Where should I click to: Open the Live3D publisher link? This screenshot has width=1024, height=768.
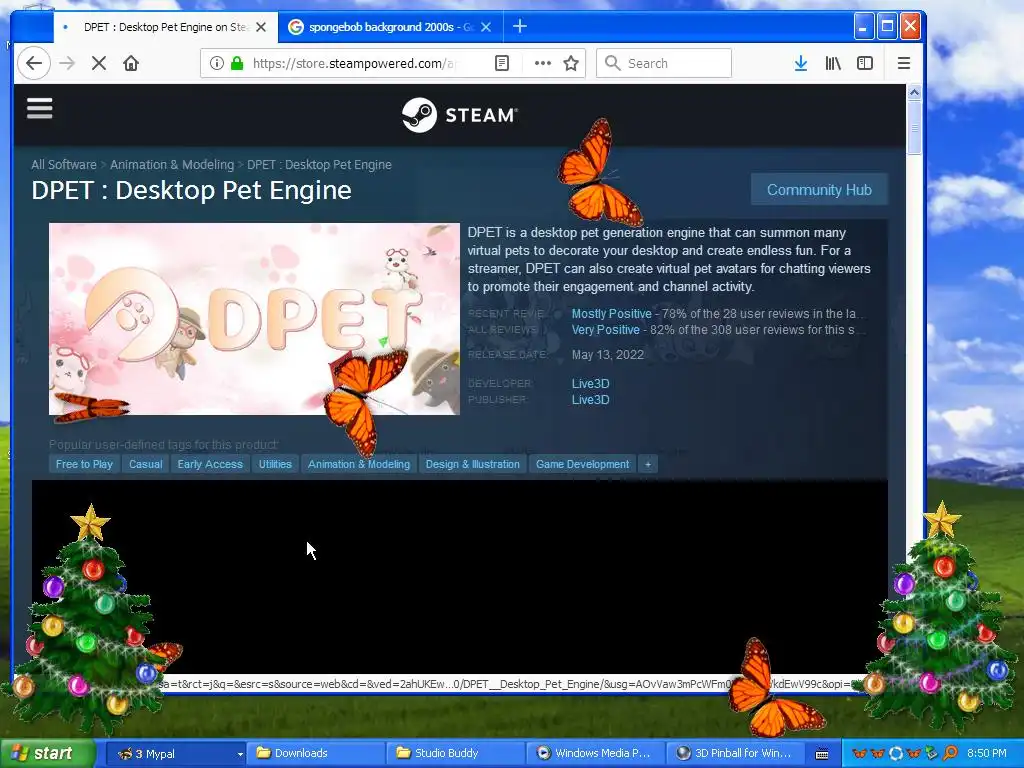click(x=590, y=400)
